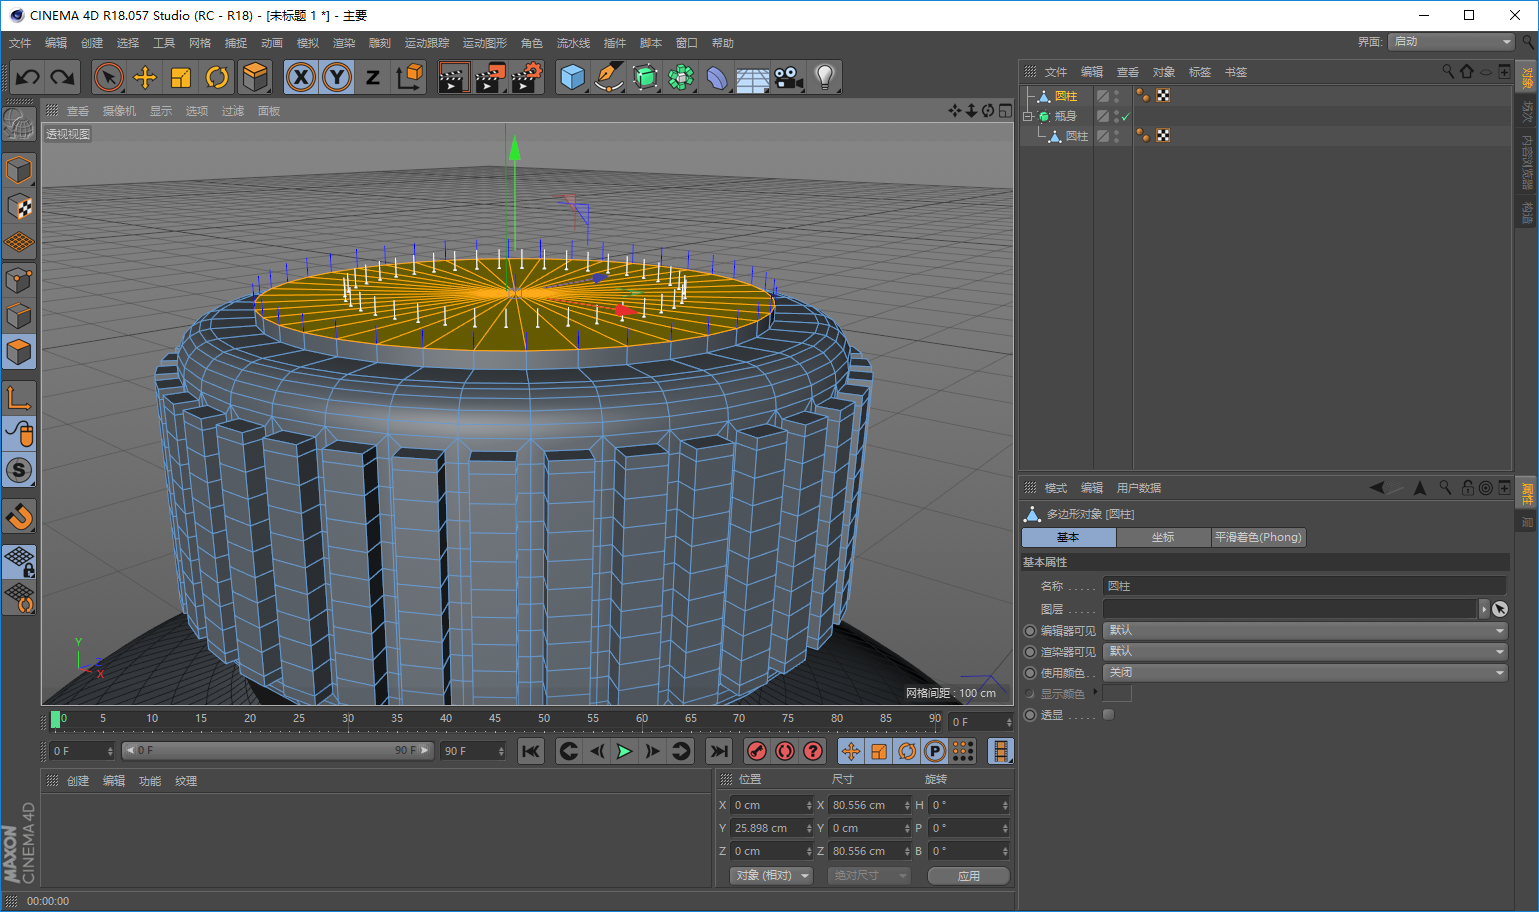Viewport: 1539px width, 912px height.
Task: Add a Cube primitive object
Action: point(573,77)
